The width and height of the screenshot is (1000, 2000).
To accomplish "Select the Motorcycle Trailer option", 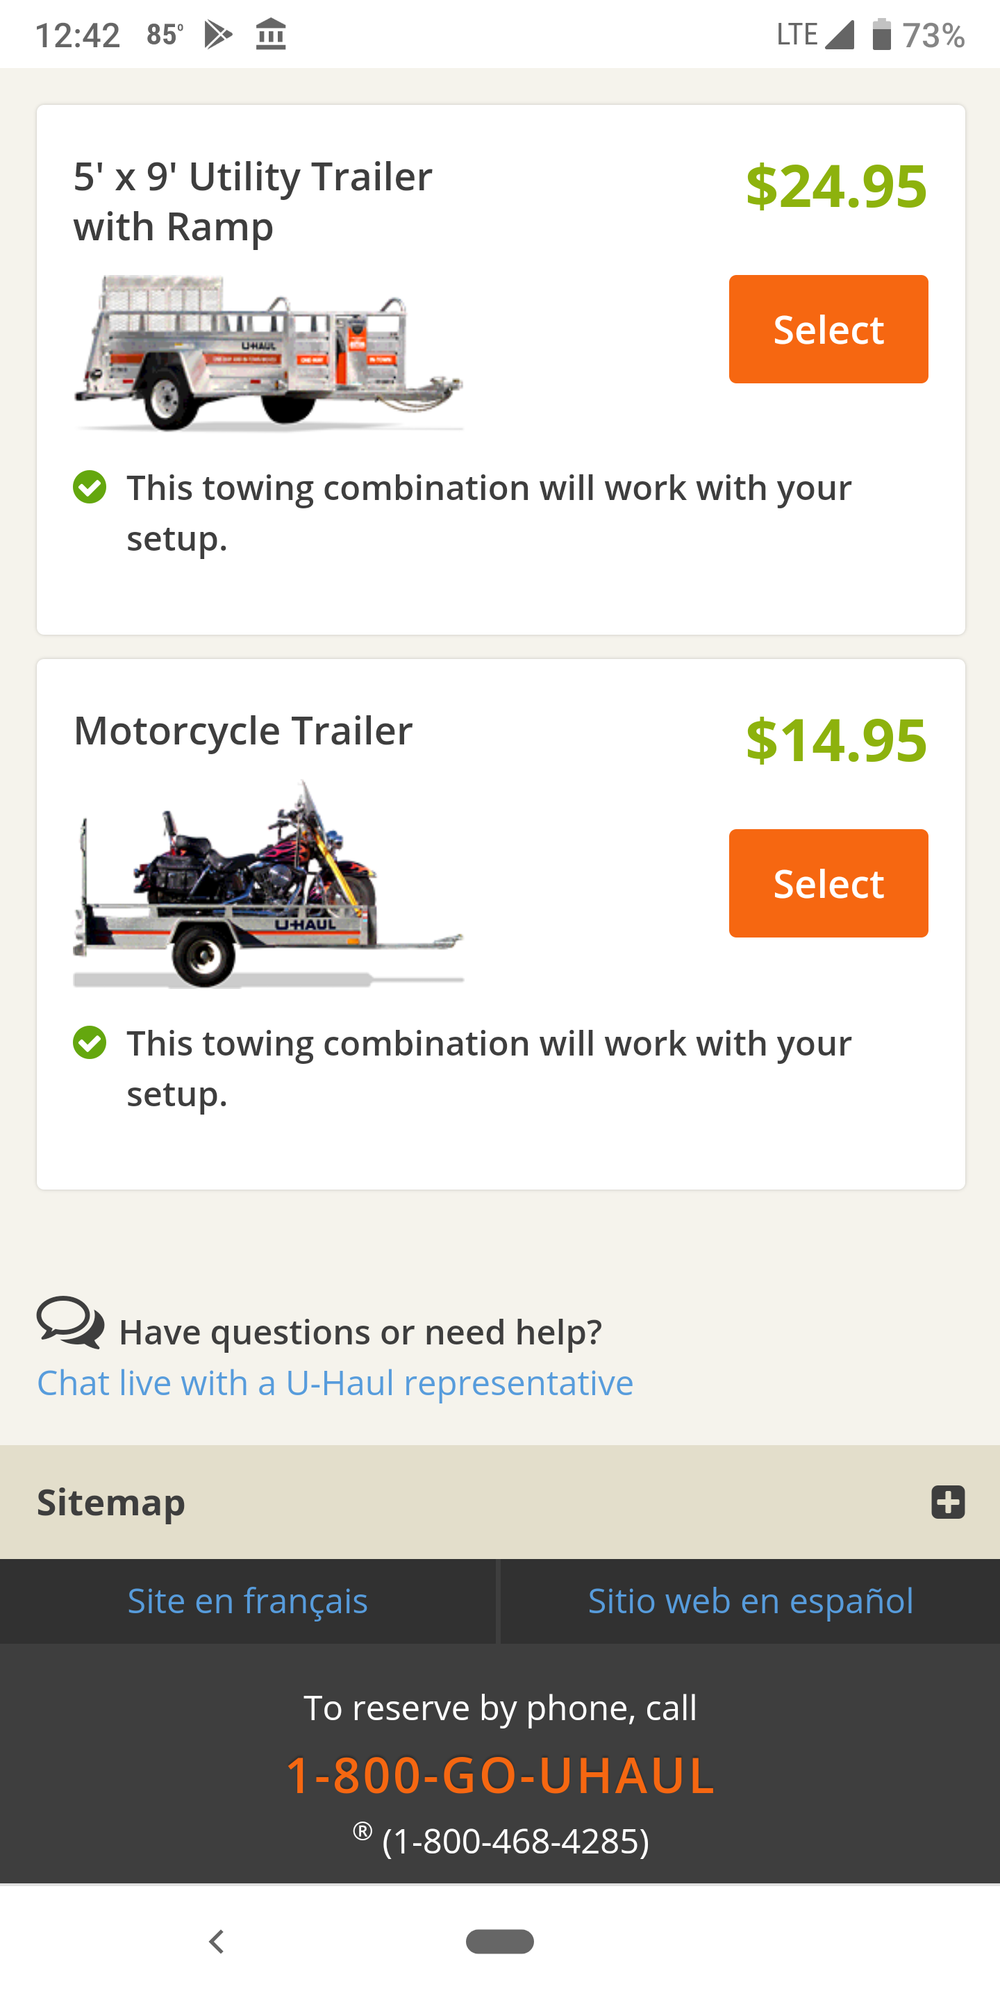I will point(828,883).
